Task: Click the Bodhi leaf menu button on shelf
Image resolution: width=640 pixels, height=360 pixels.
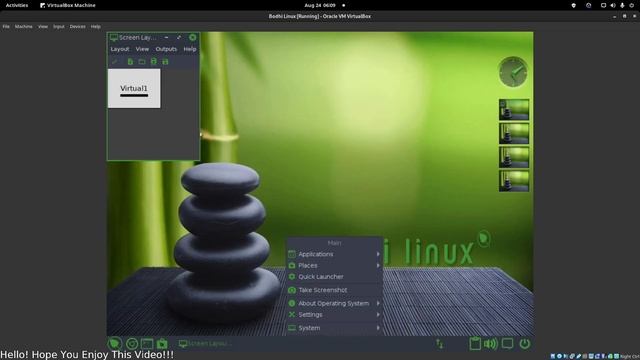Action: point(115,344)
